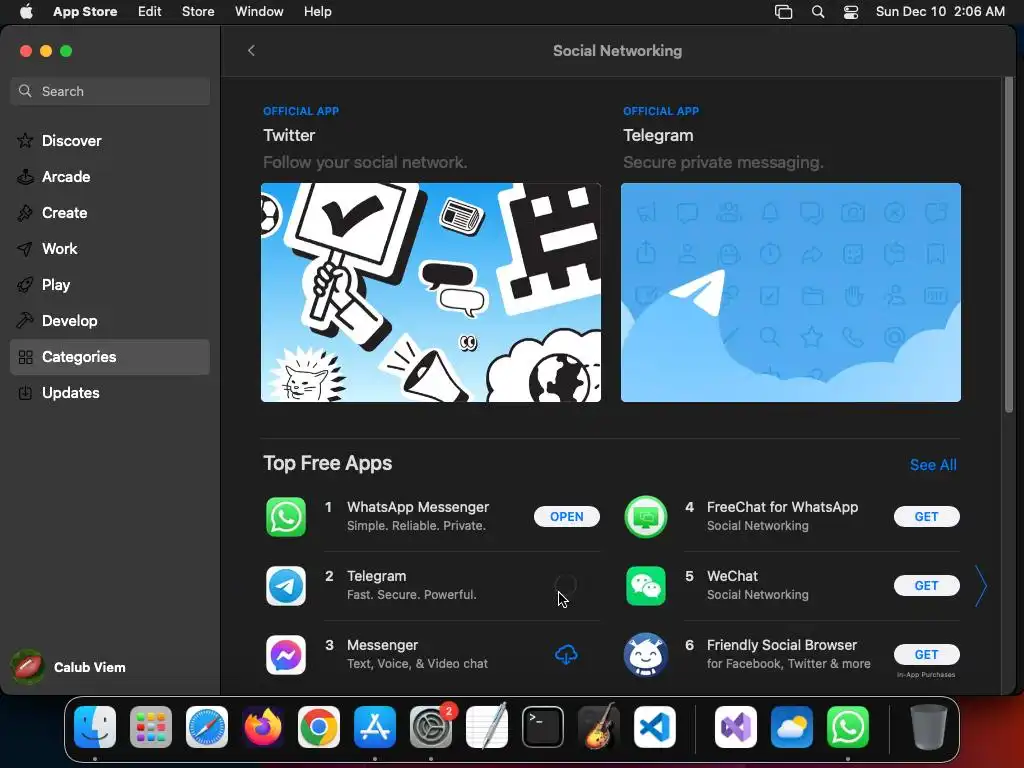Get Friendly Social Browser
The image size is (1024, 768).
click(x=926, y=654)
